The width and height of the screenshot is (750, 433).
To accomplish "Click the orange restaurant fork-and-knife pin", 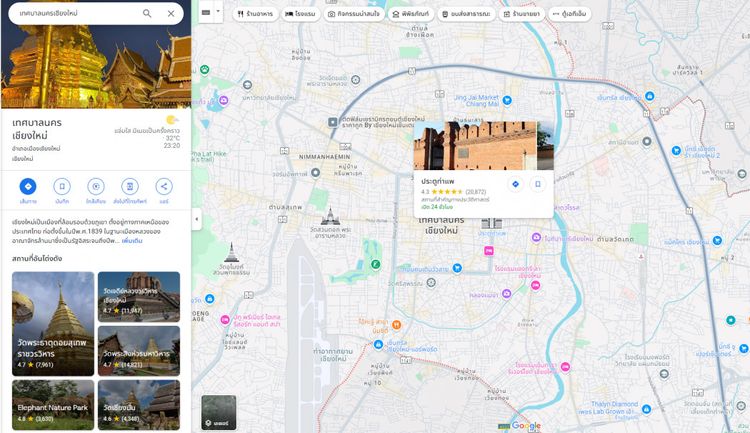I will coord(396,325).
